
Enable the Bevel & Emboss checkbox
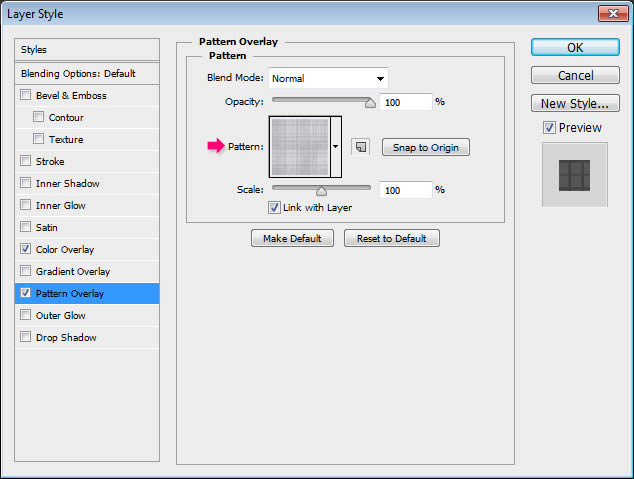25,95
